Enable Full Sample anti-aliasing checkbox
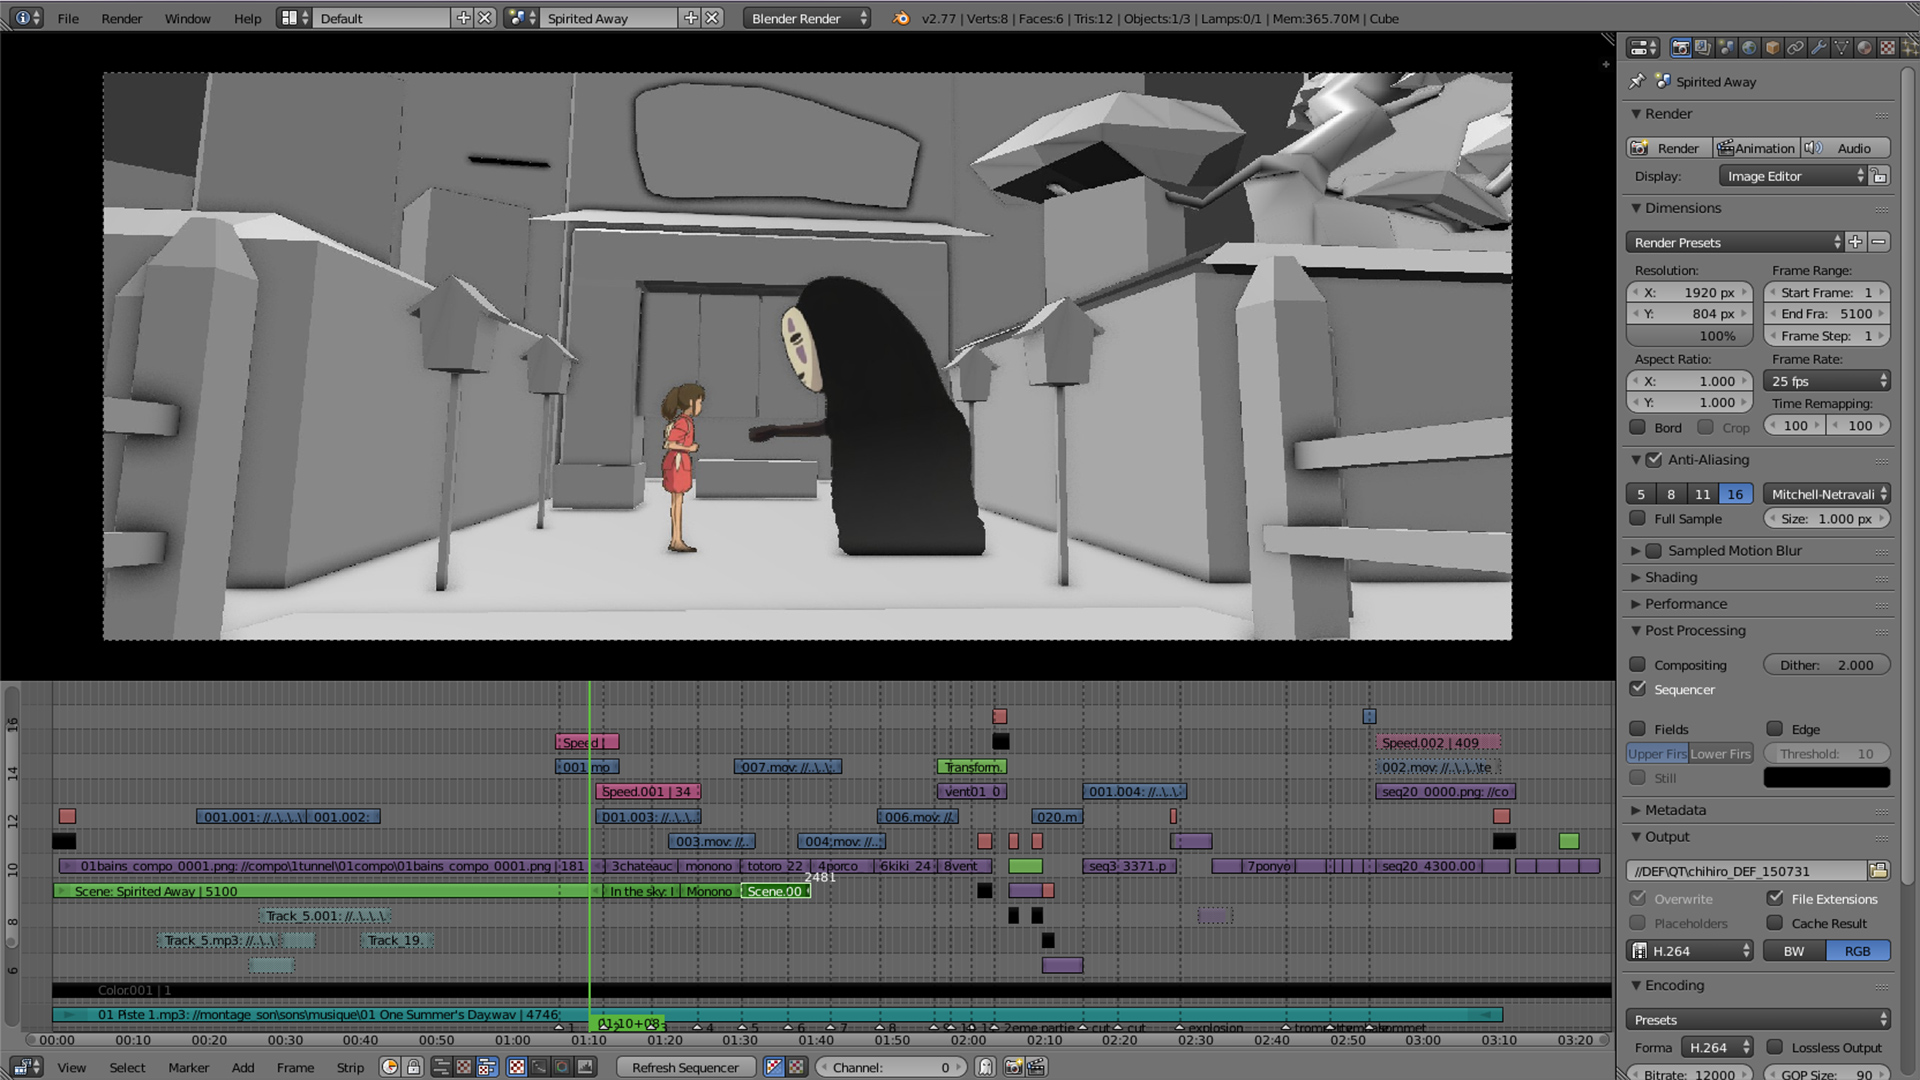 click(1638, 518)
